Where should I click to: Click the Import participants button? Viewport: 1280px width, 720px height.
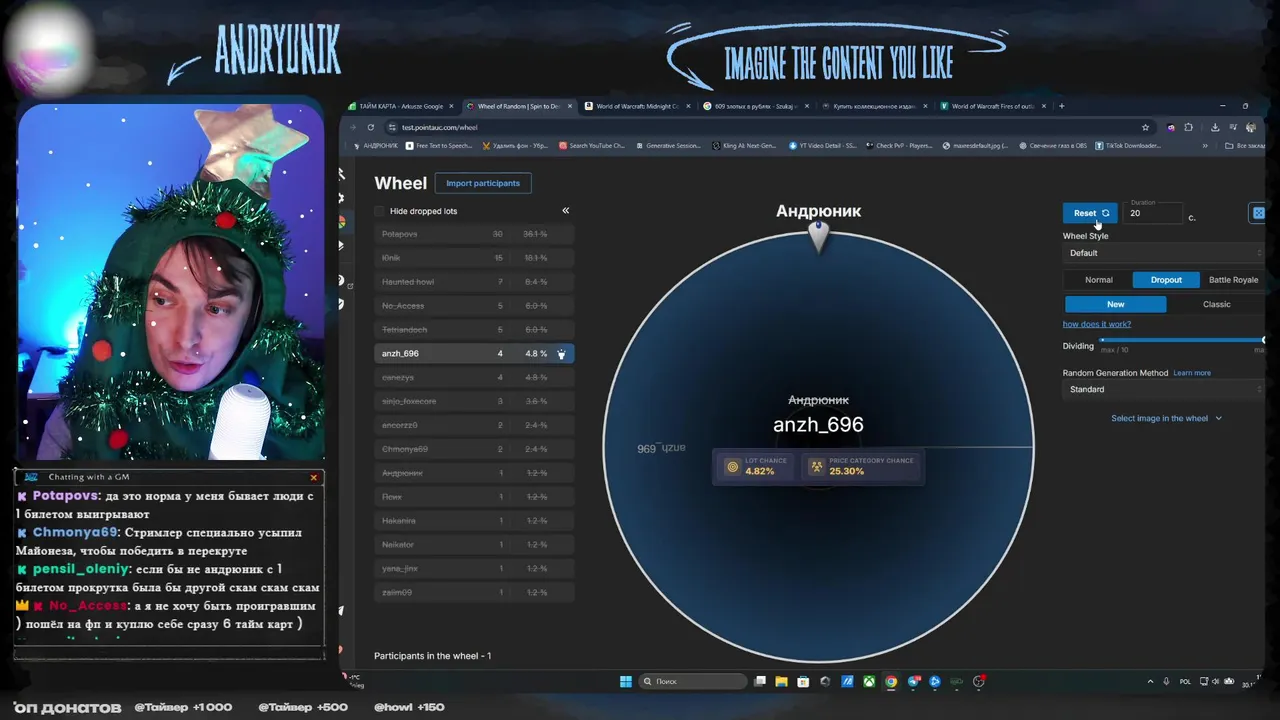click(483, 183)
